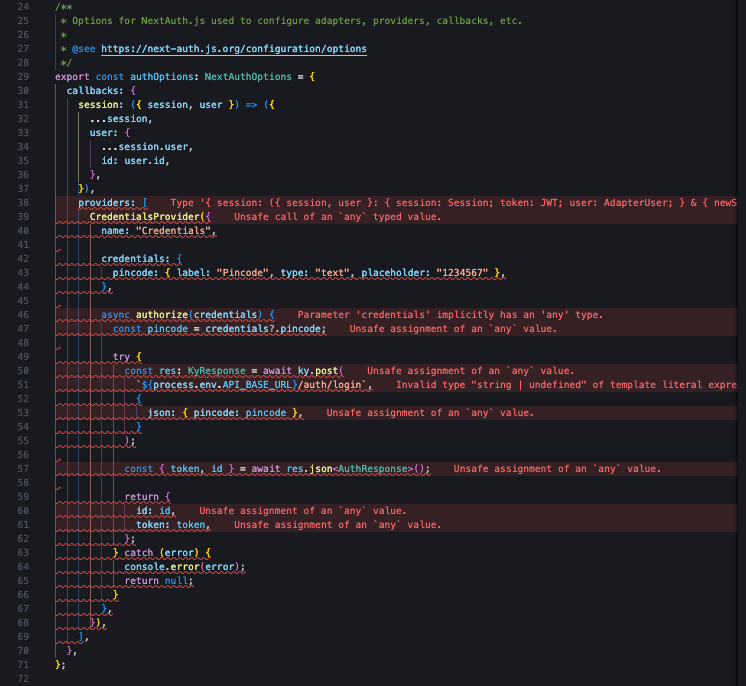Click the 'callbacks:' property on line 30
Image resolution: width=746 pixels, height=686 pixels.
(95, 90)
